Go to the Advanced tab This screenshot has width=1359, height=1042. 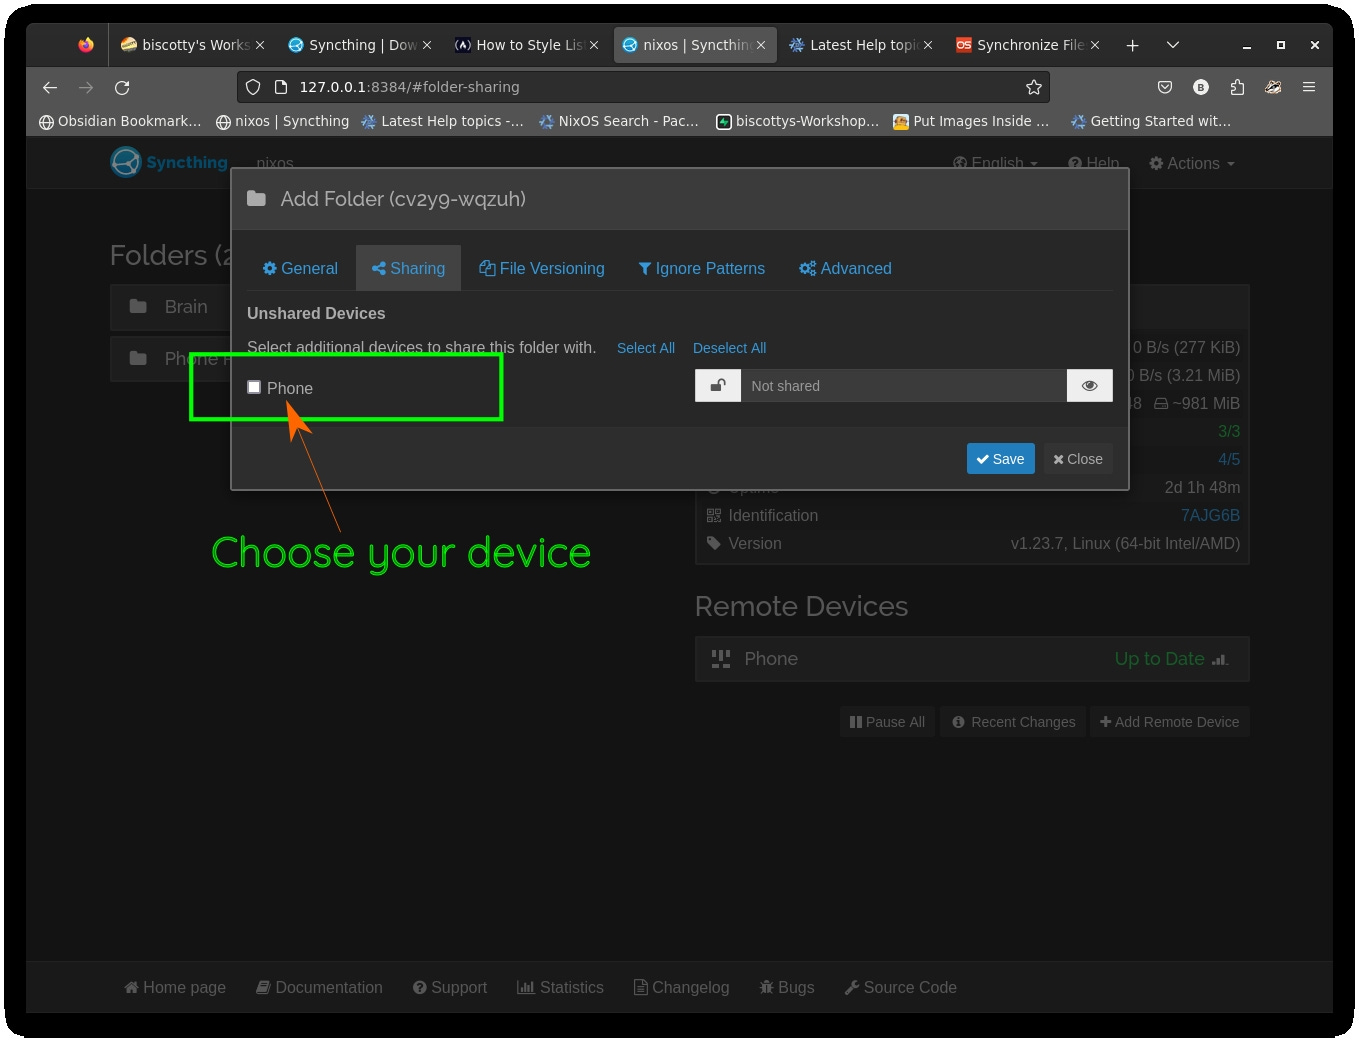coord(845,268)
